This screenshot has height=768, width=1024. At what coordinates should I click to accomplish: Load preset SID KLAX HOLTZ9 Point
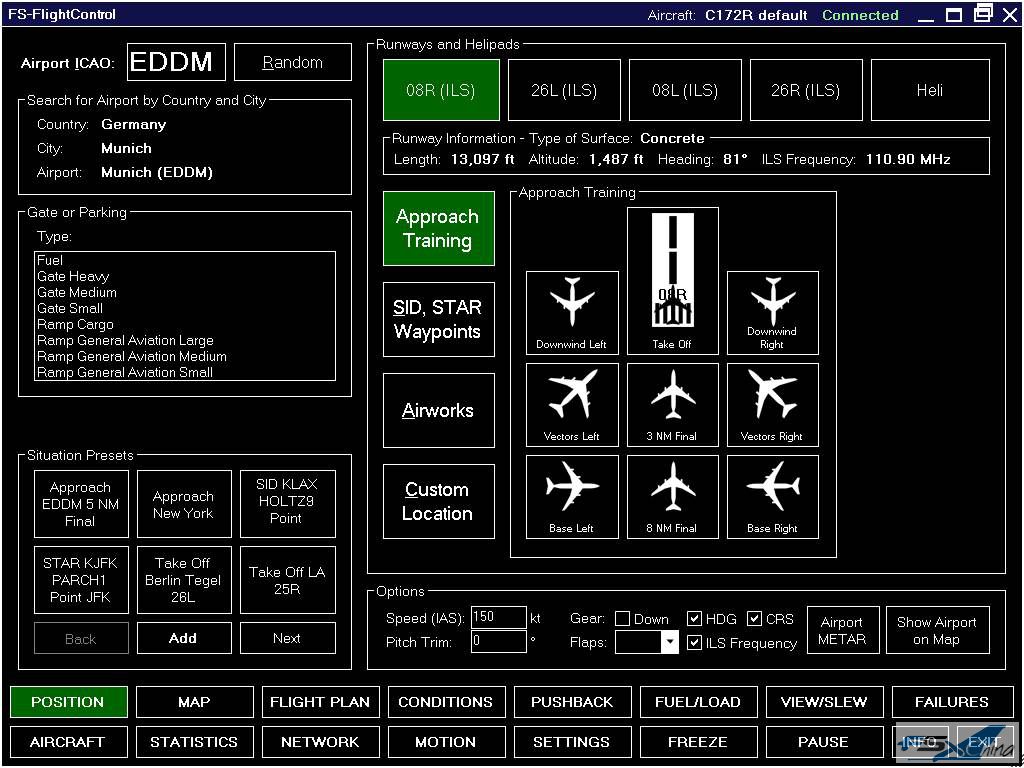[287, 504]
